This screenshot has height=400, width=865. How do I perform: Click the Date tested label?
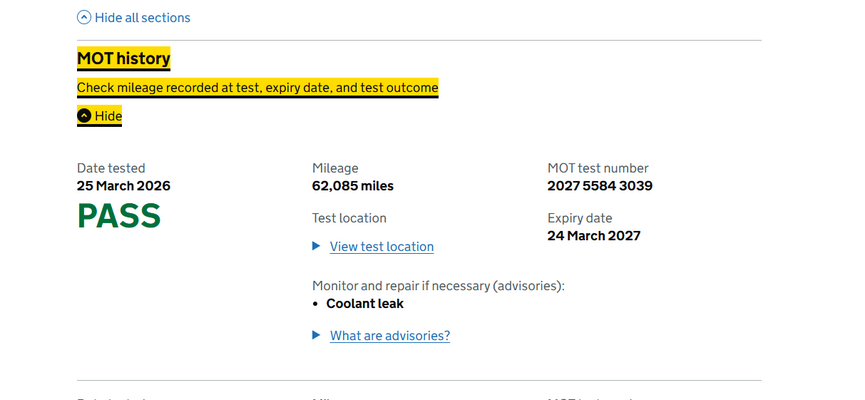[111, 168]
